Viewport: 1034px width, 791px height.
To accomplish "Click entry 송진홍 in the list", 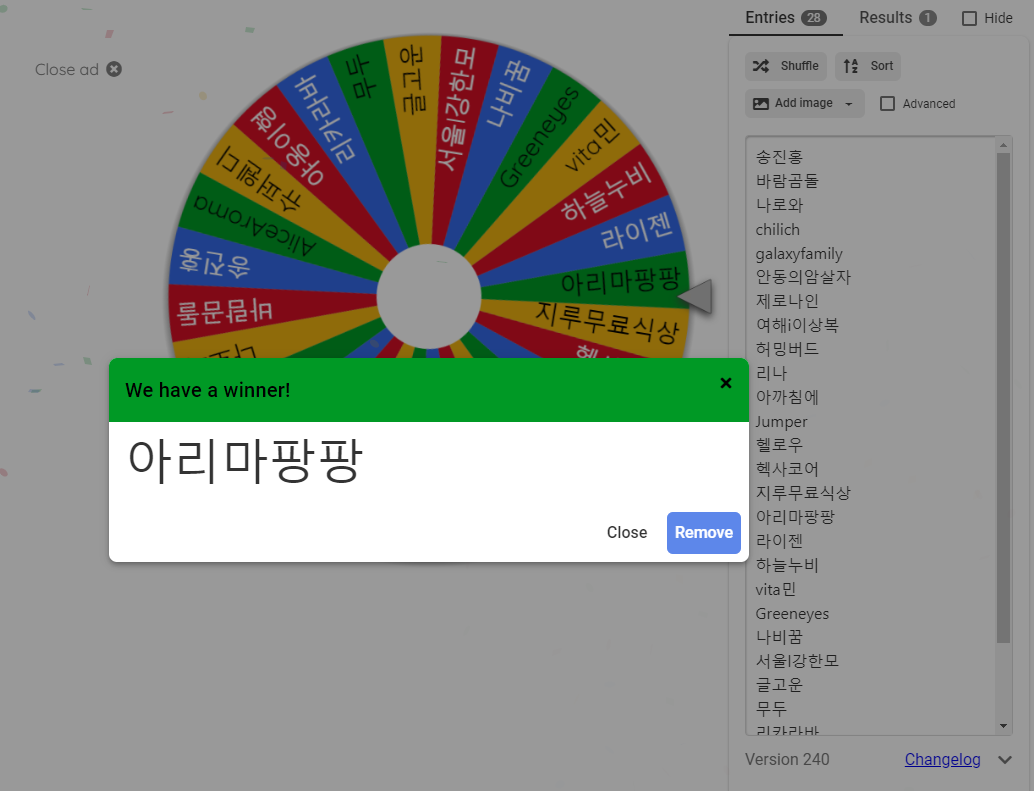I will tap(779, 157).
